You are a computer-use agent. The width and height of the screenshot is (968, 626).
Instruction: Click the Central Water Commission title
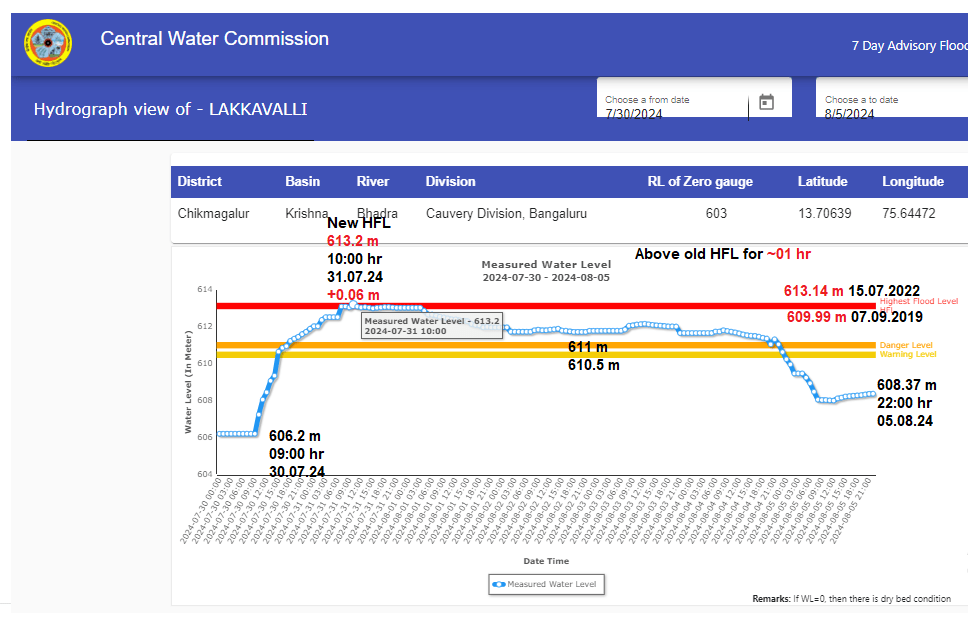click(214, 39)
